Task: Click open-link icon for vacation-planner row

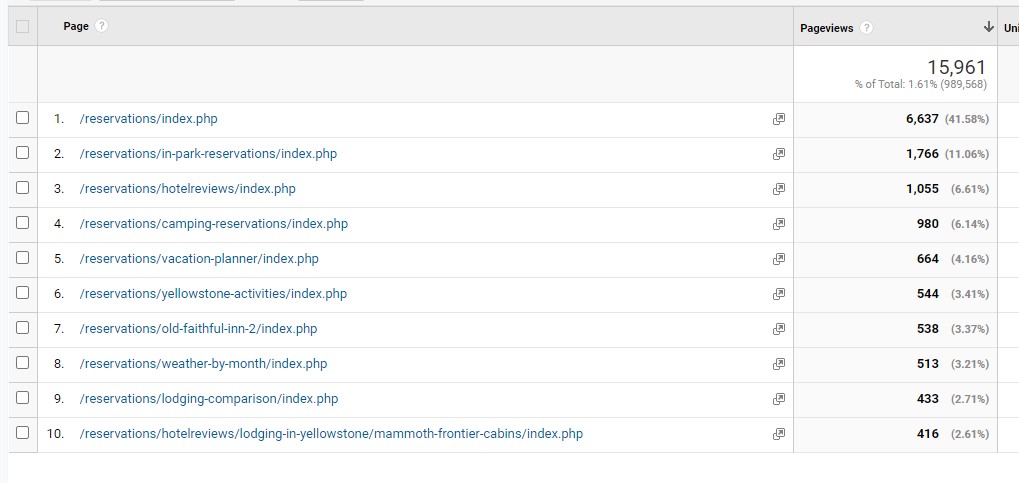Action: 778,259
